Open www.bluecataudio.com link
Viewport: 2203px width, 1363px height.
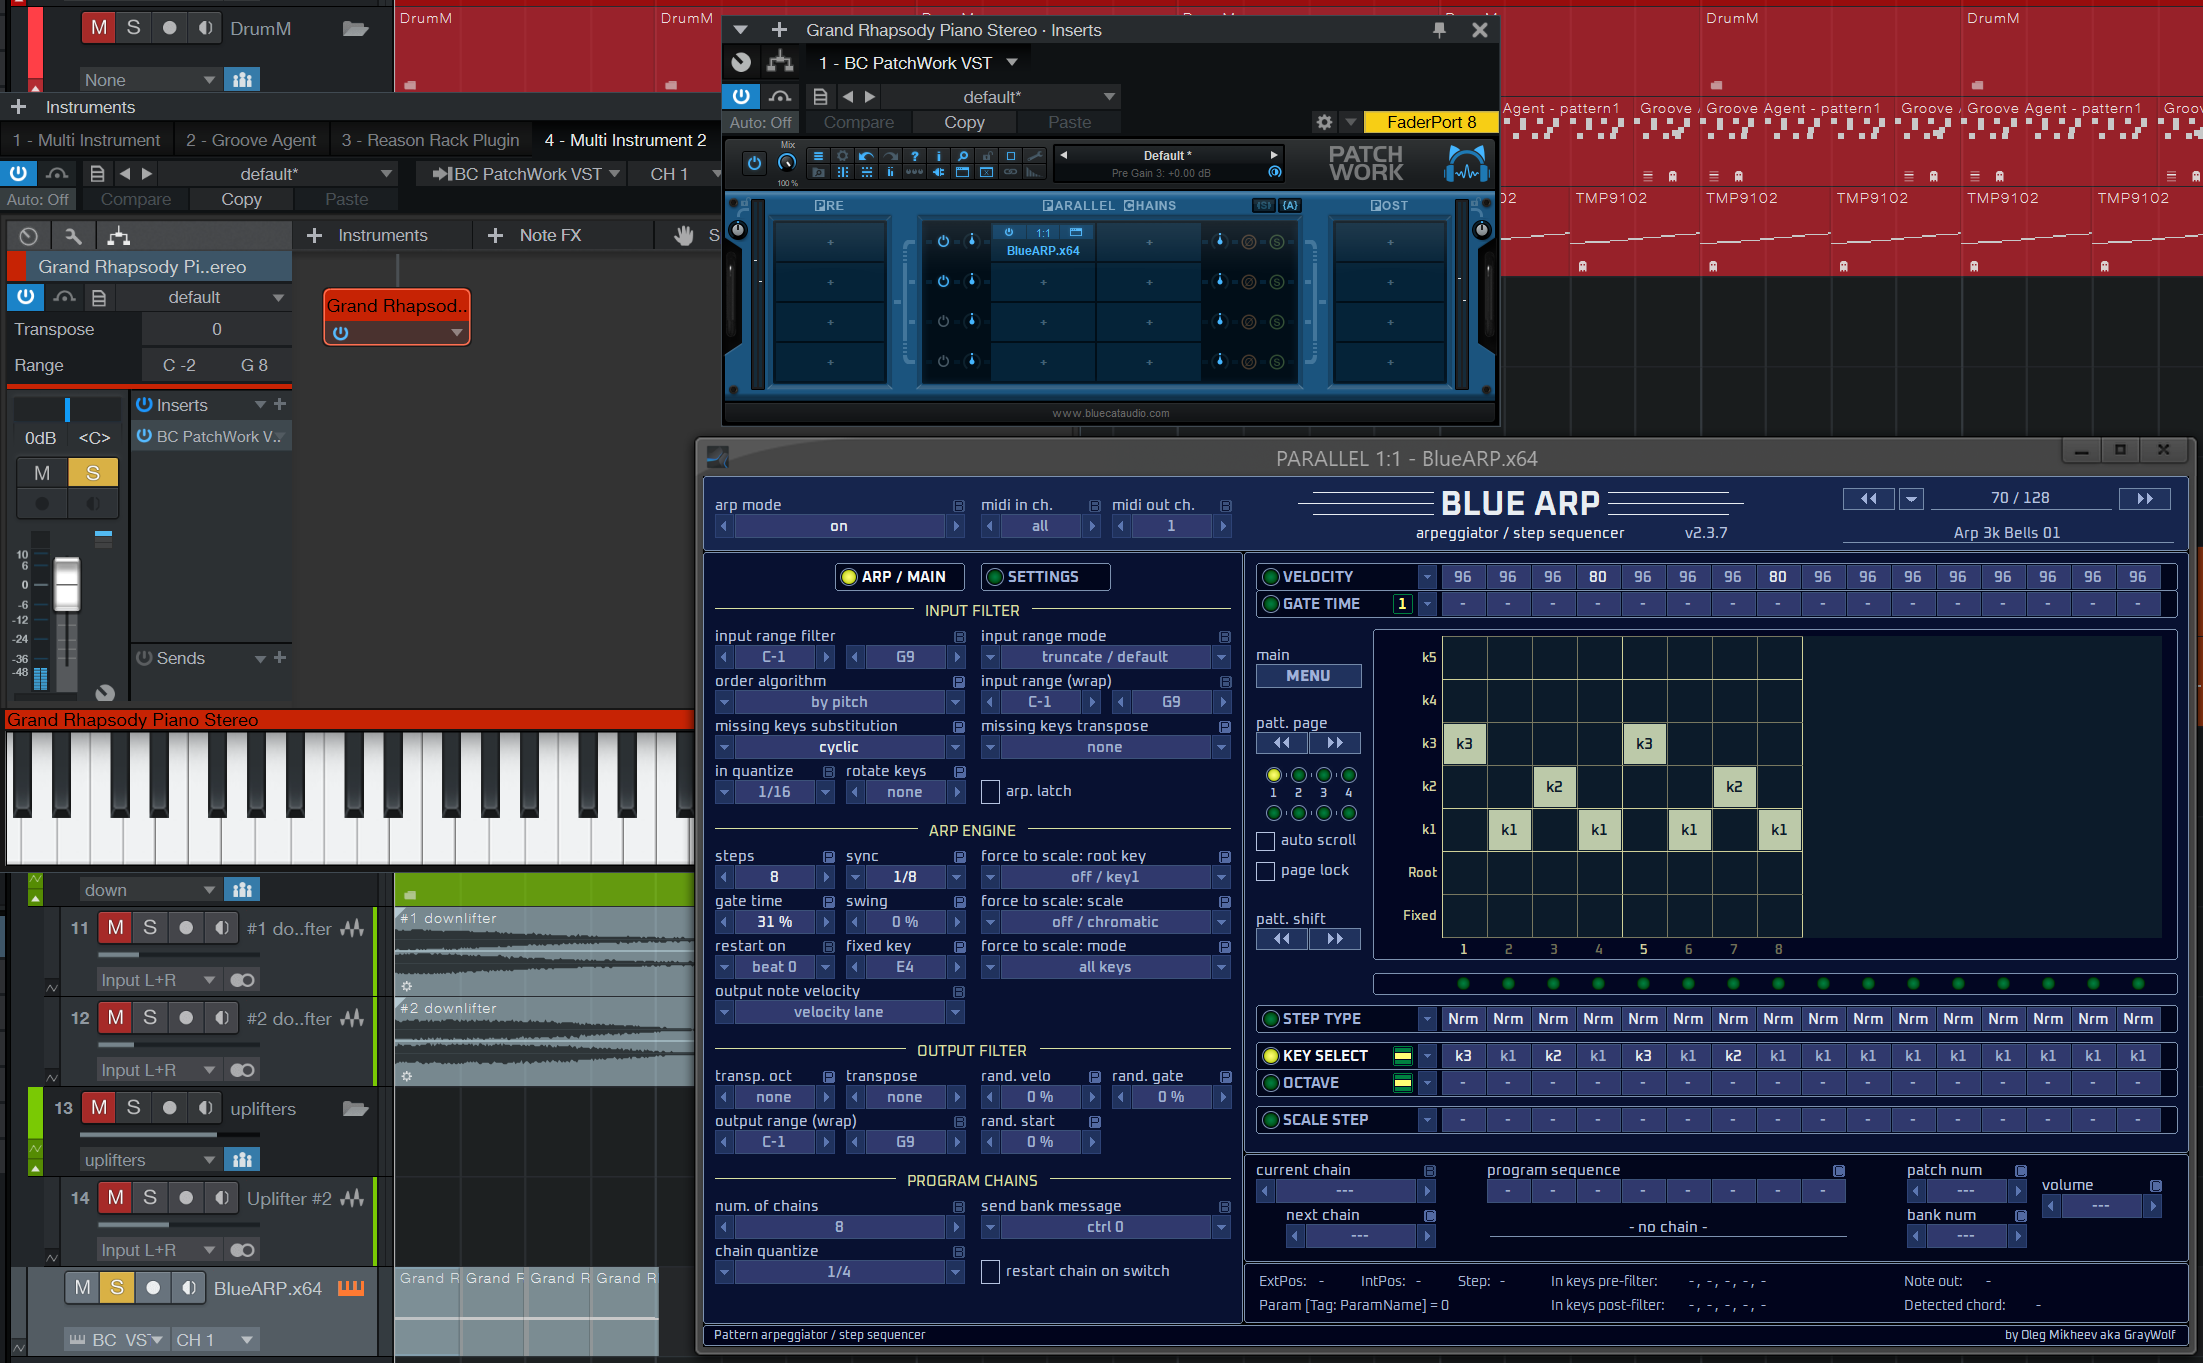tap(1111, 413)
